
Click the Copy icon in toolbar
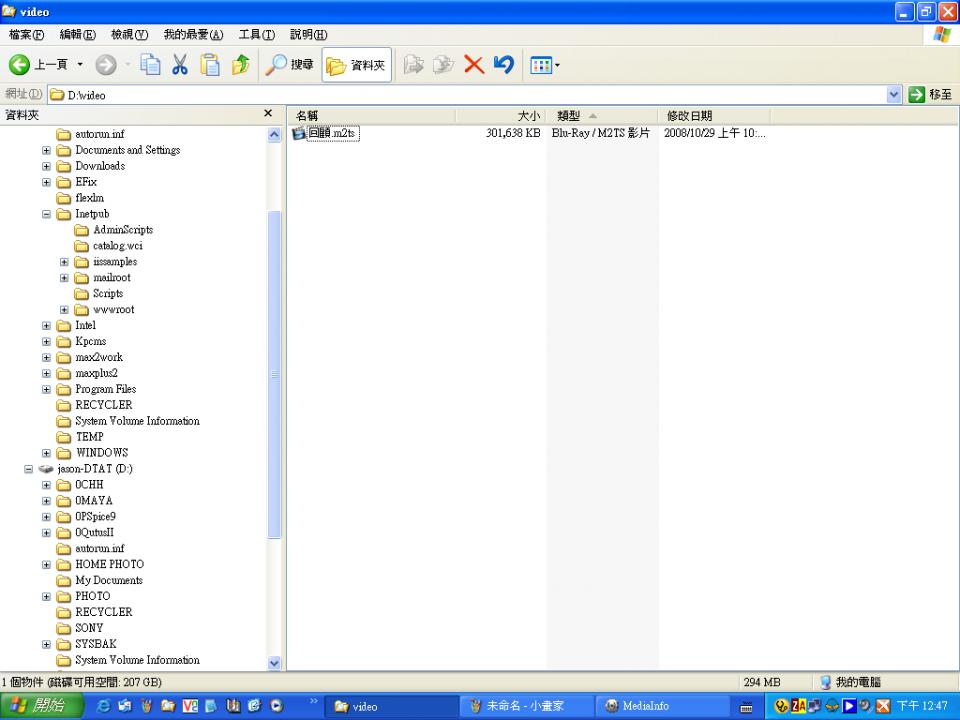pyautogui.click(x=150, y=64)
